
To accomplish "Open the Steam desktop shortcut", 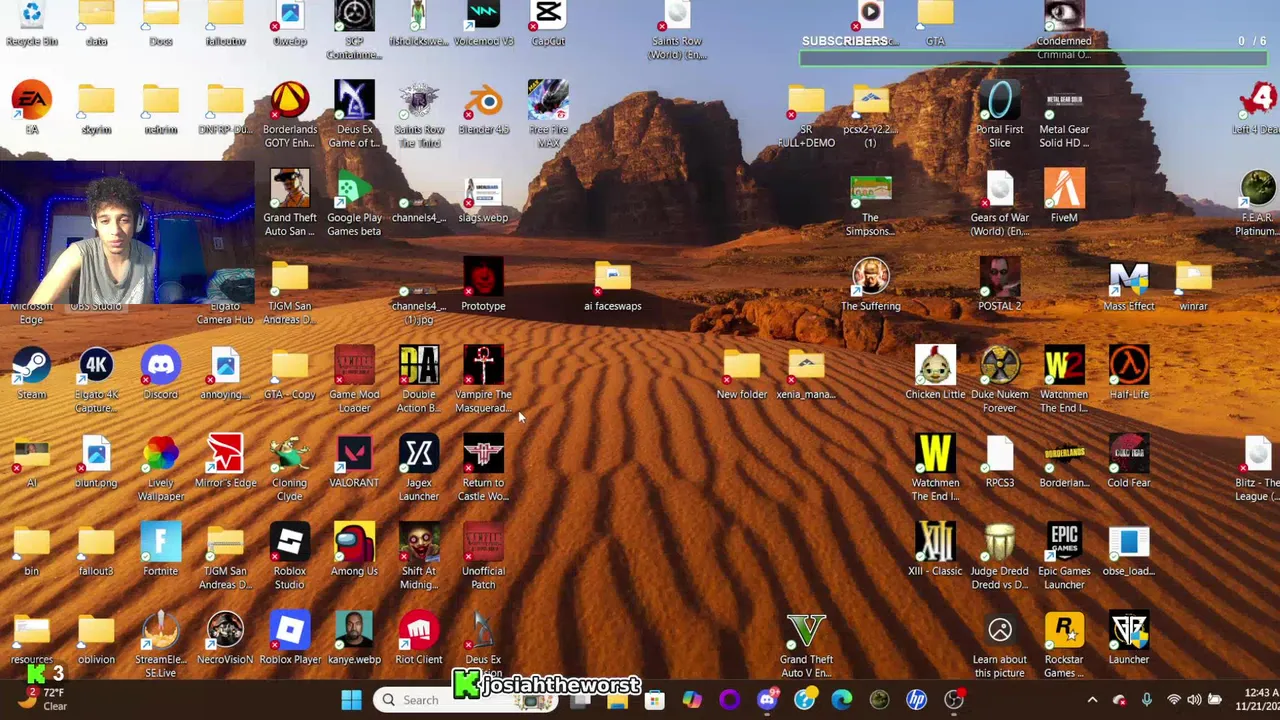I will pos(32,374).
